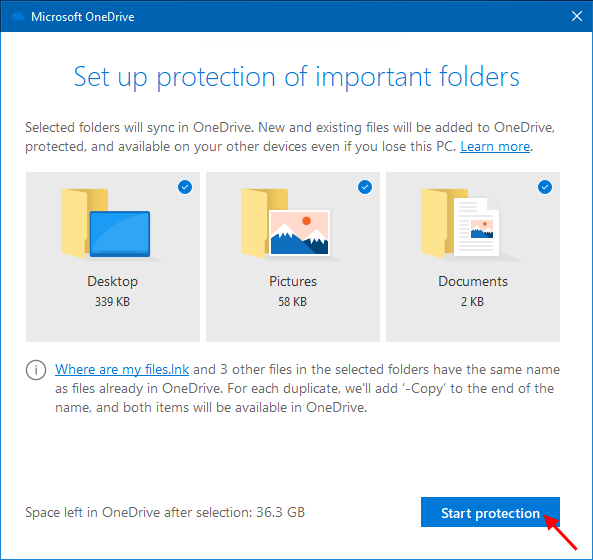Click the circled info icon beside the duplicate notice

pyautogui.click(x=36, y=369)
